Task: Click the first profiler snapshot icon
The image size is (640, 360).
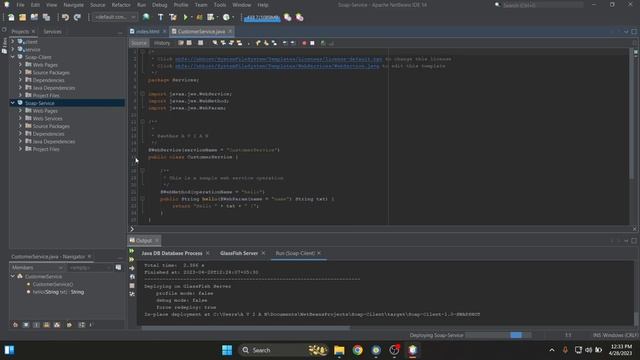Action: [288, 17]
